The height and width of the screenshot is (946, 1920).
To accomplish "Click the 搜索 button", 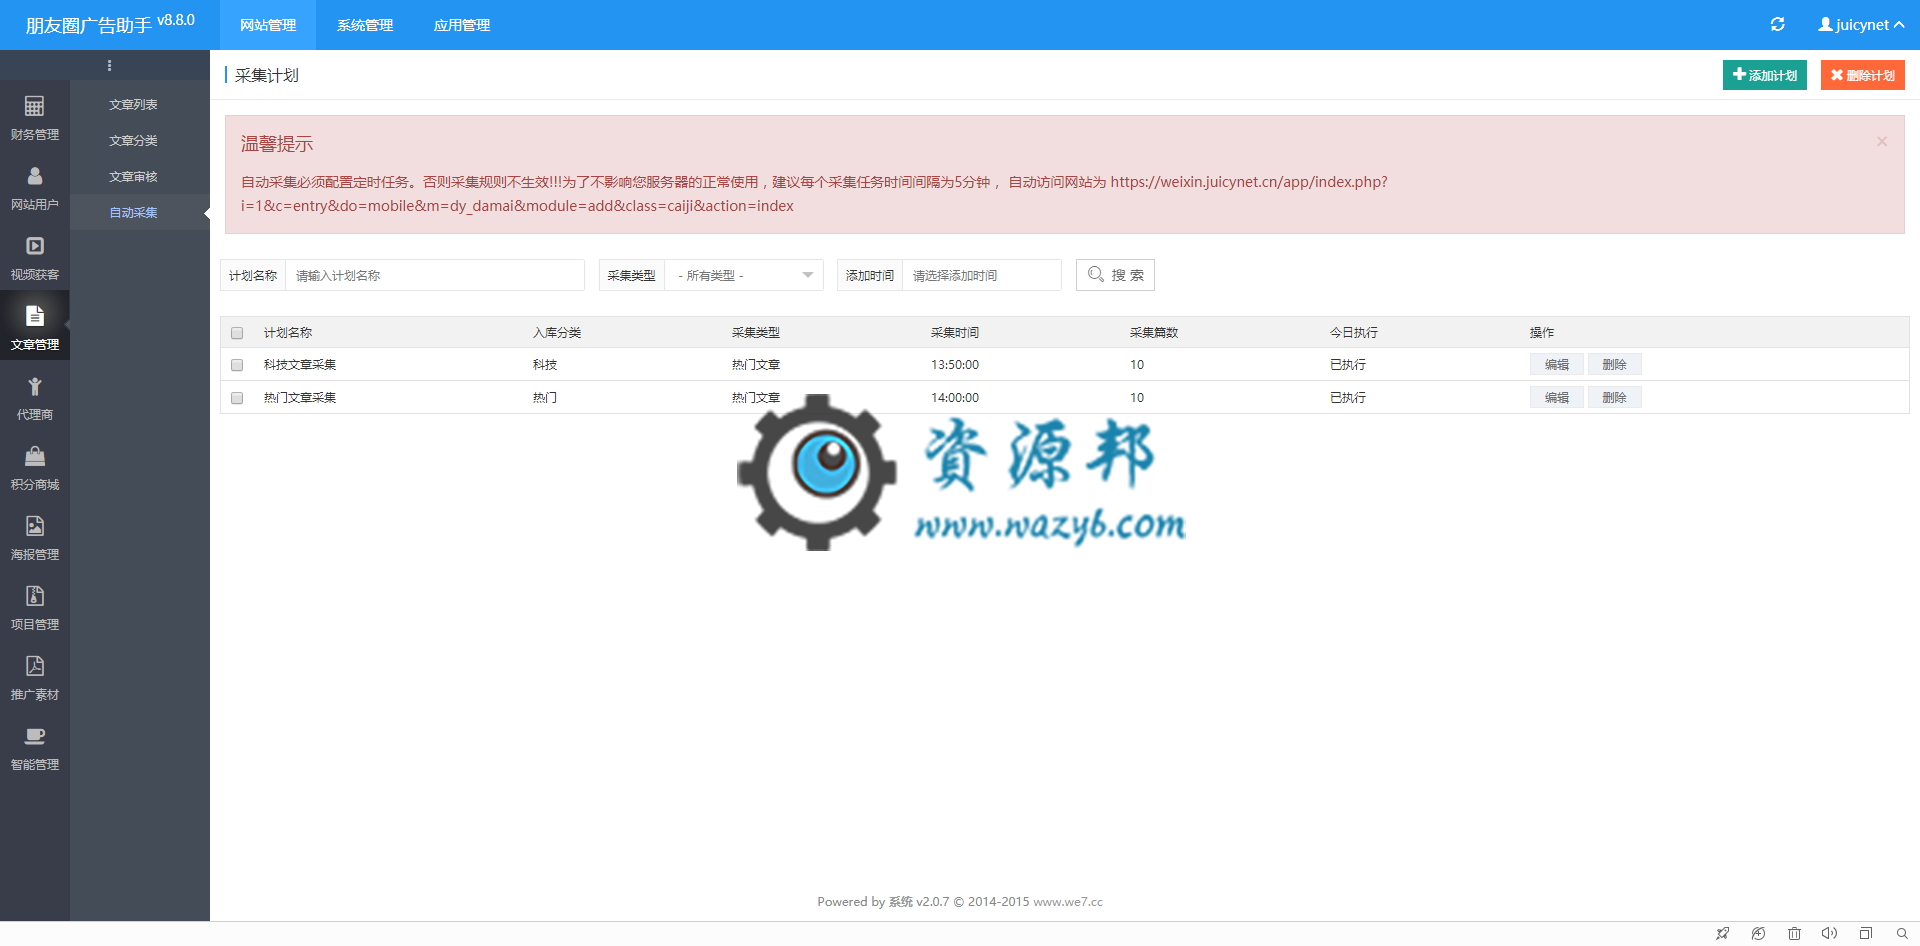I will 1115,275.
